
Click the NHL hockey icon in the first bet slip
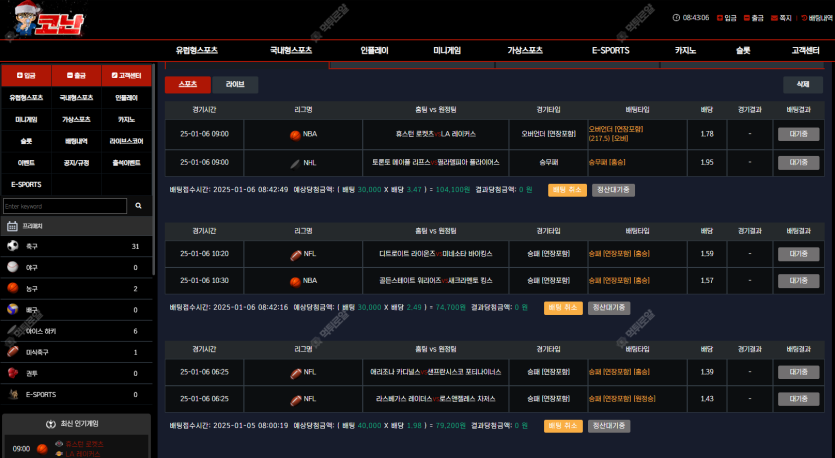[x=295, y=162]
